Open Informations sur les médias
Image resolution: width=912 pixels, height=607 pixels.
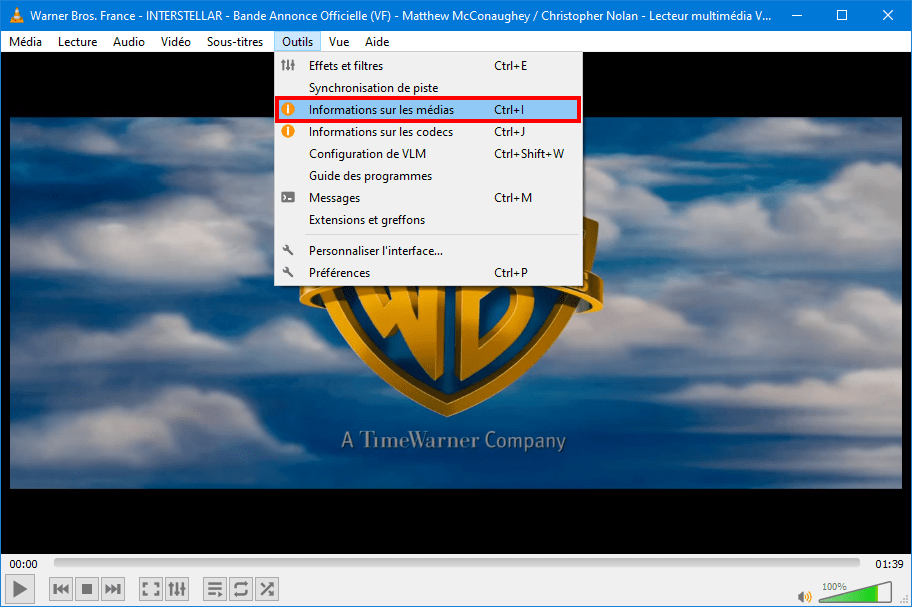click(x=428, y=110)
